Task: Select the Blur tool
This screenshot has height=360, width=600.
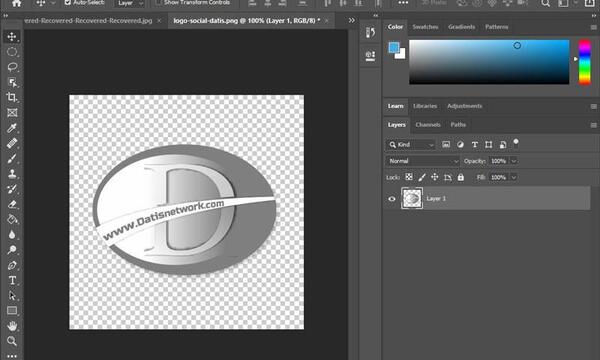Action: (x=12, y=235)
